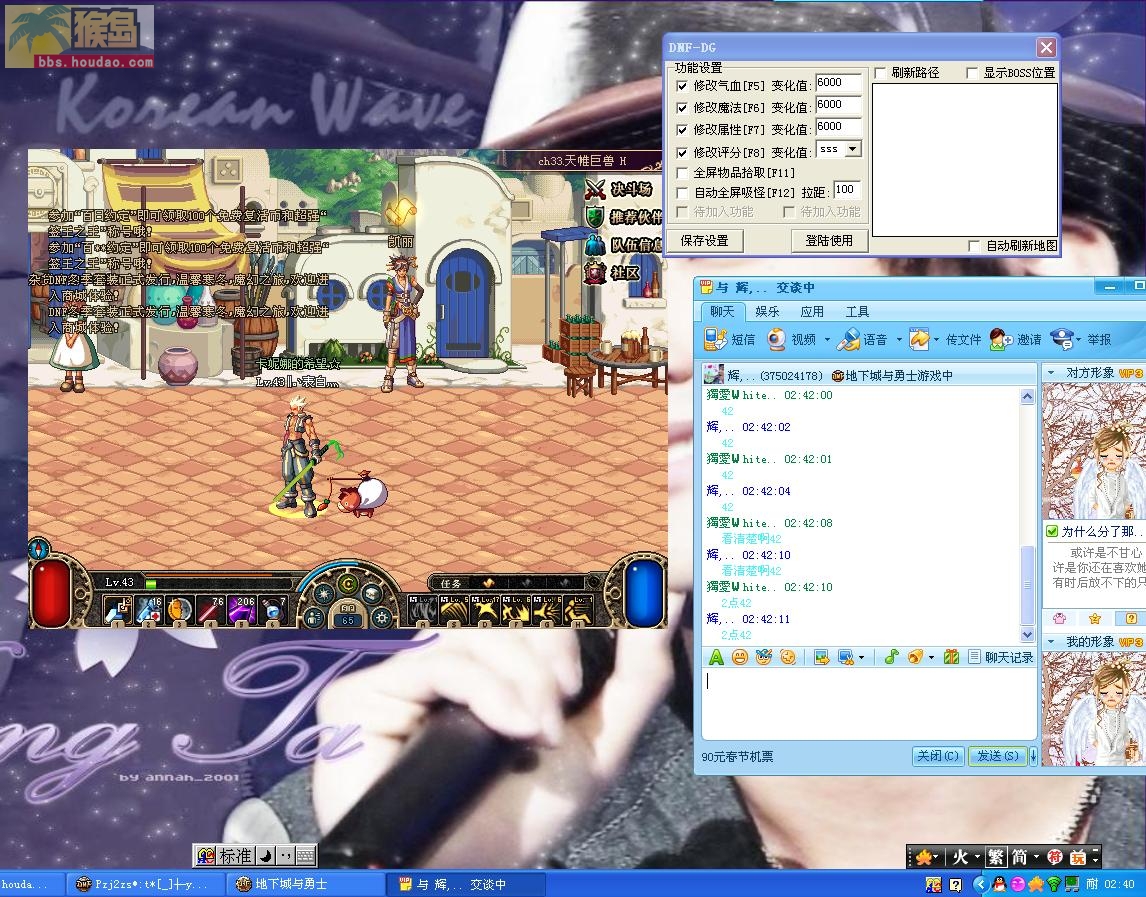Click the 符 symbol button on IME bar
1146x897 pixels.
pos(1055,857)
